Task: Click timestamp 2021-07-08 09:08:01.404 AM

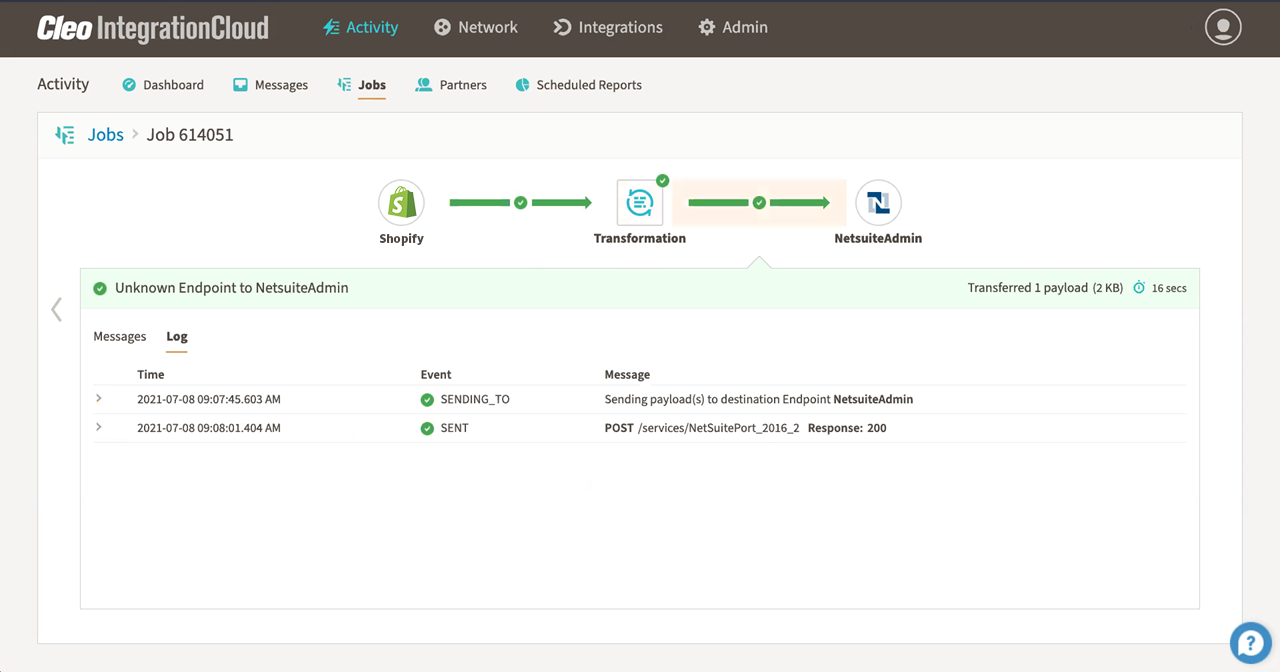Action: pos(209,428)
